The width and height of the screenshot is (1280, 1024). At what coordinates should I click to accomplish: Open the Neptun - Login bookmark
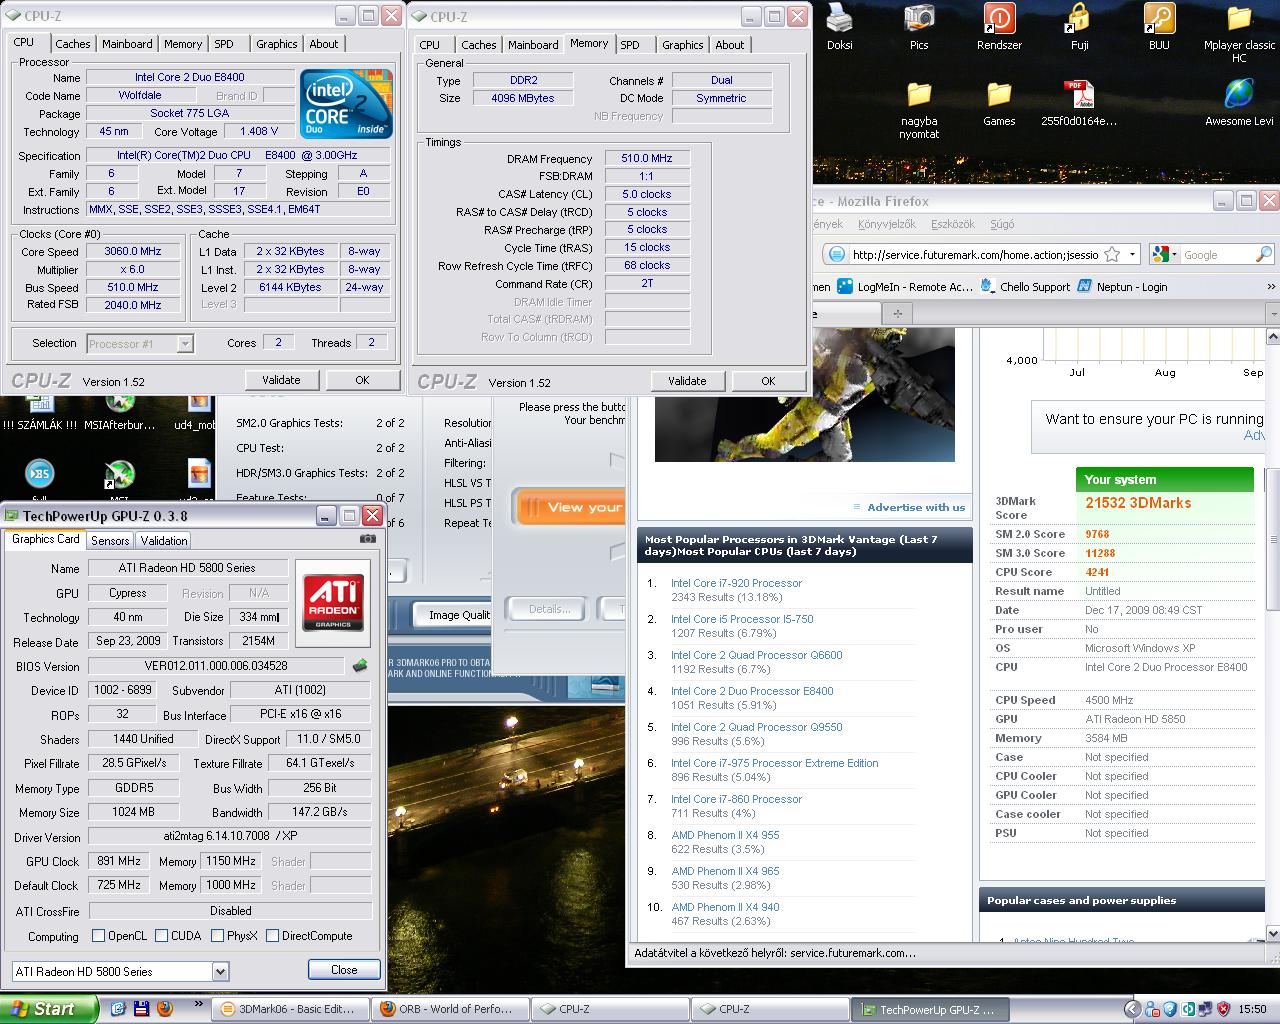1121,287
